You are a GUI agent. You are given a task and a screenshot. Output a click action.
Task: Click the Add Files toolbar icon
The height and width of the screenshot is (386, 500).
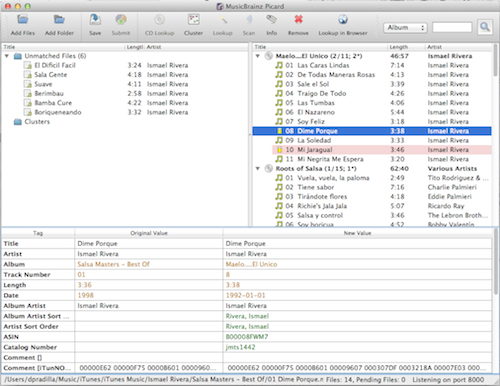(x=23, y=20)
